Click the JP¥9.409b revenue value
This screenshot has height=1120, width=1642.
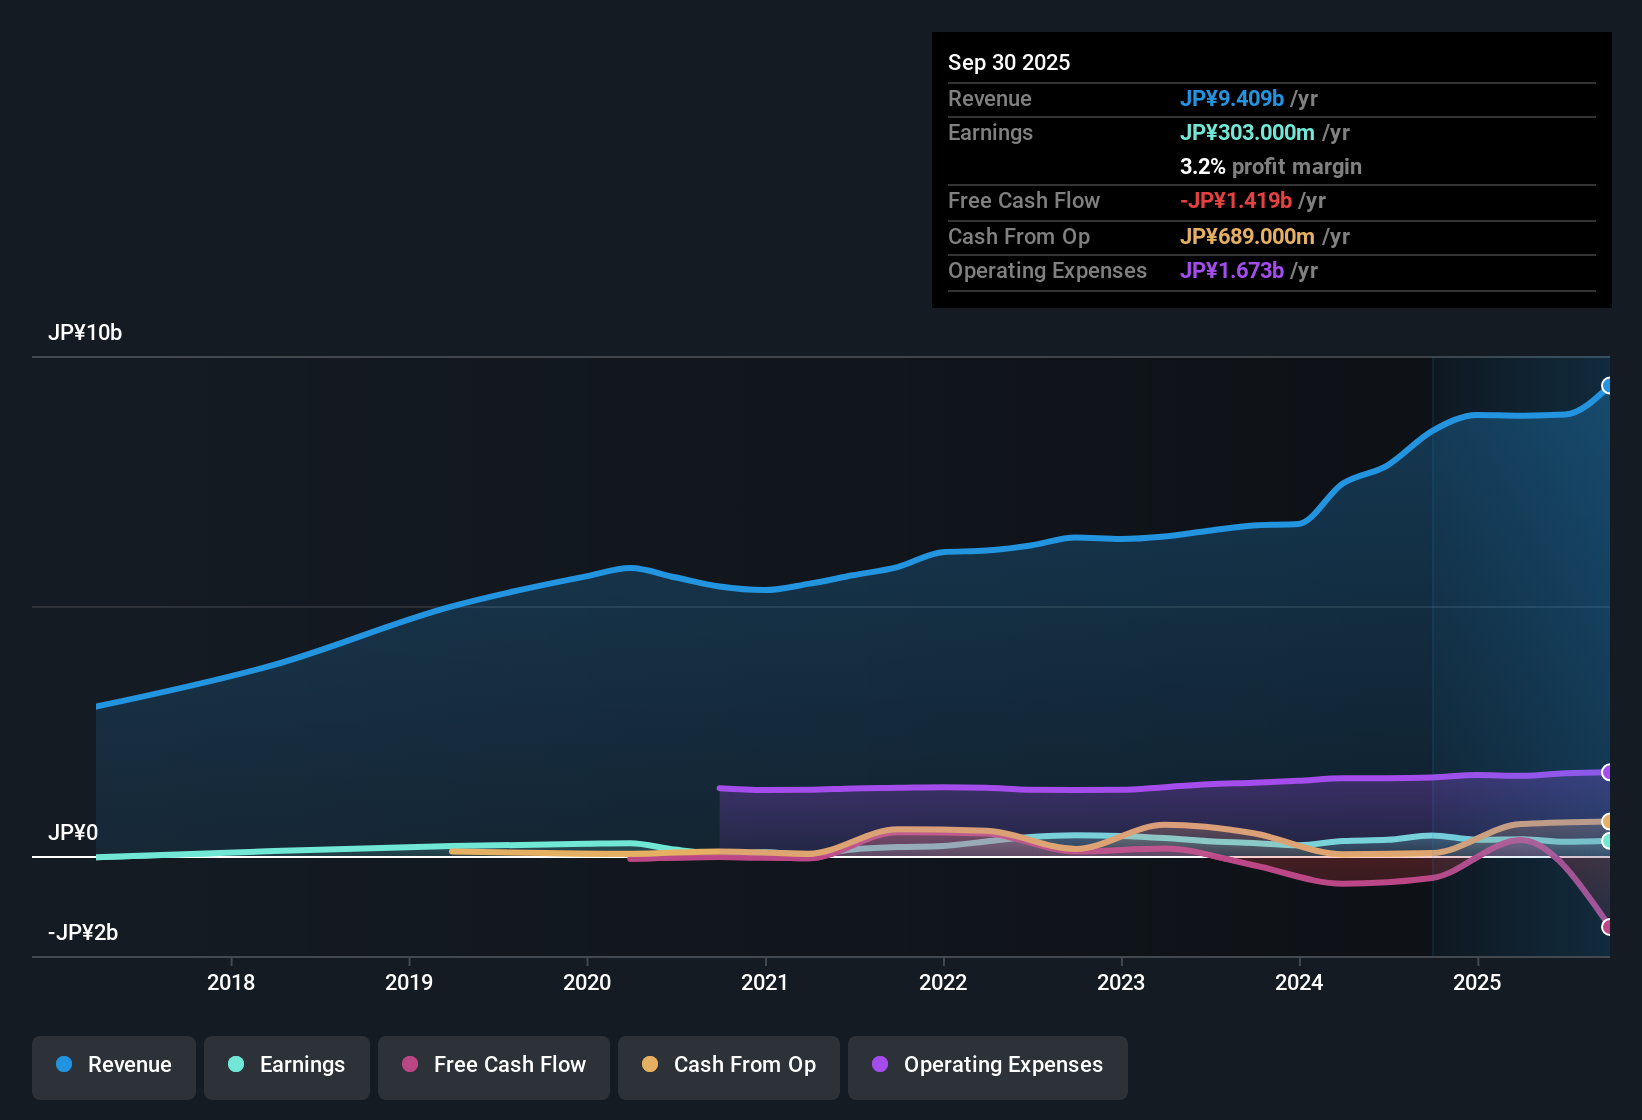click(1232, 98)
